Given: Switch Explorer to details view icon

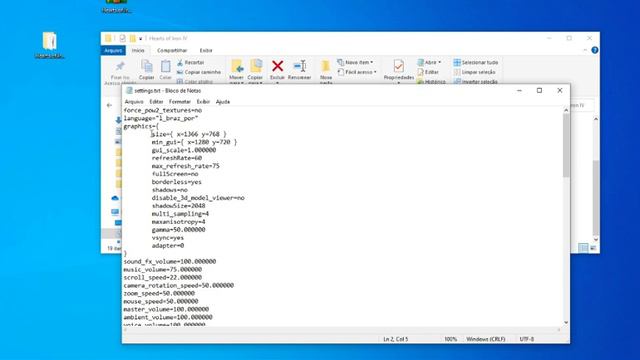Looking at the screenshot, I should point(583,248).
